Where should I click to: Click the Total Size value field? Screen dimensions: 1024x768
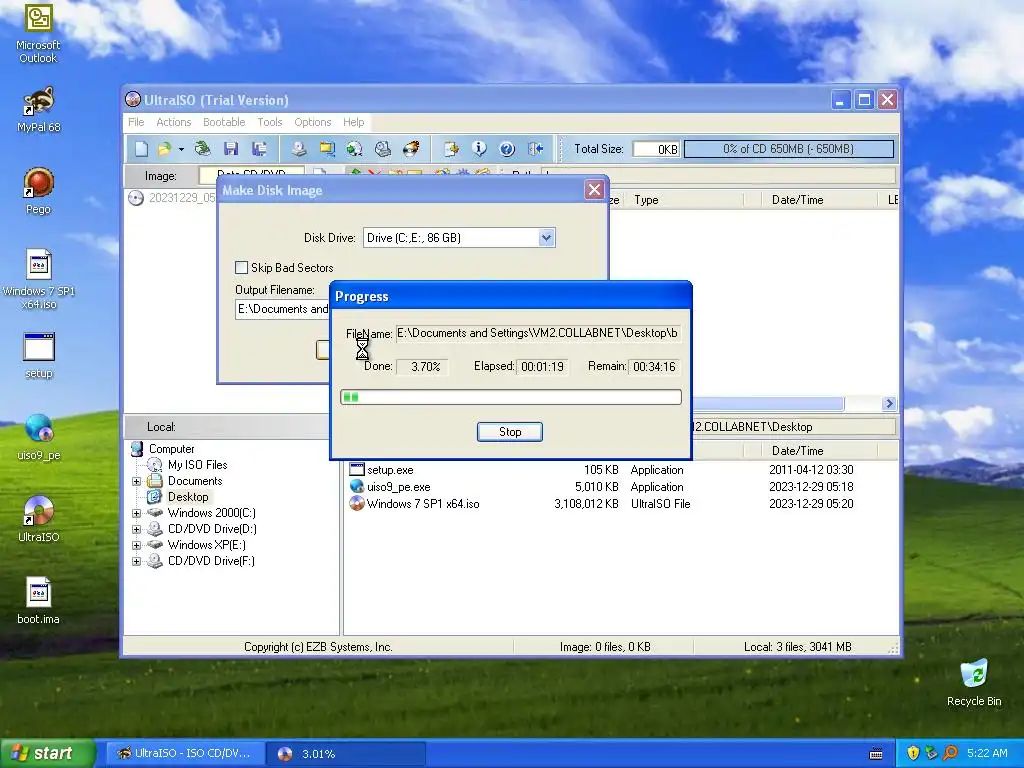[656, 149]
